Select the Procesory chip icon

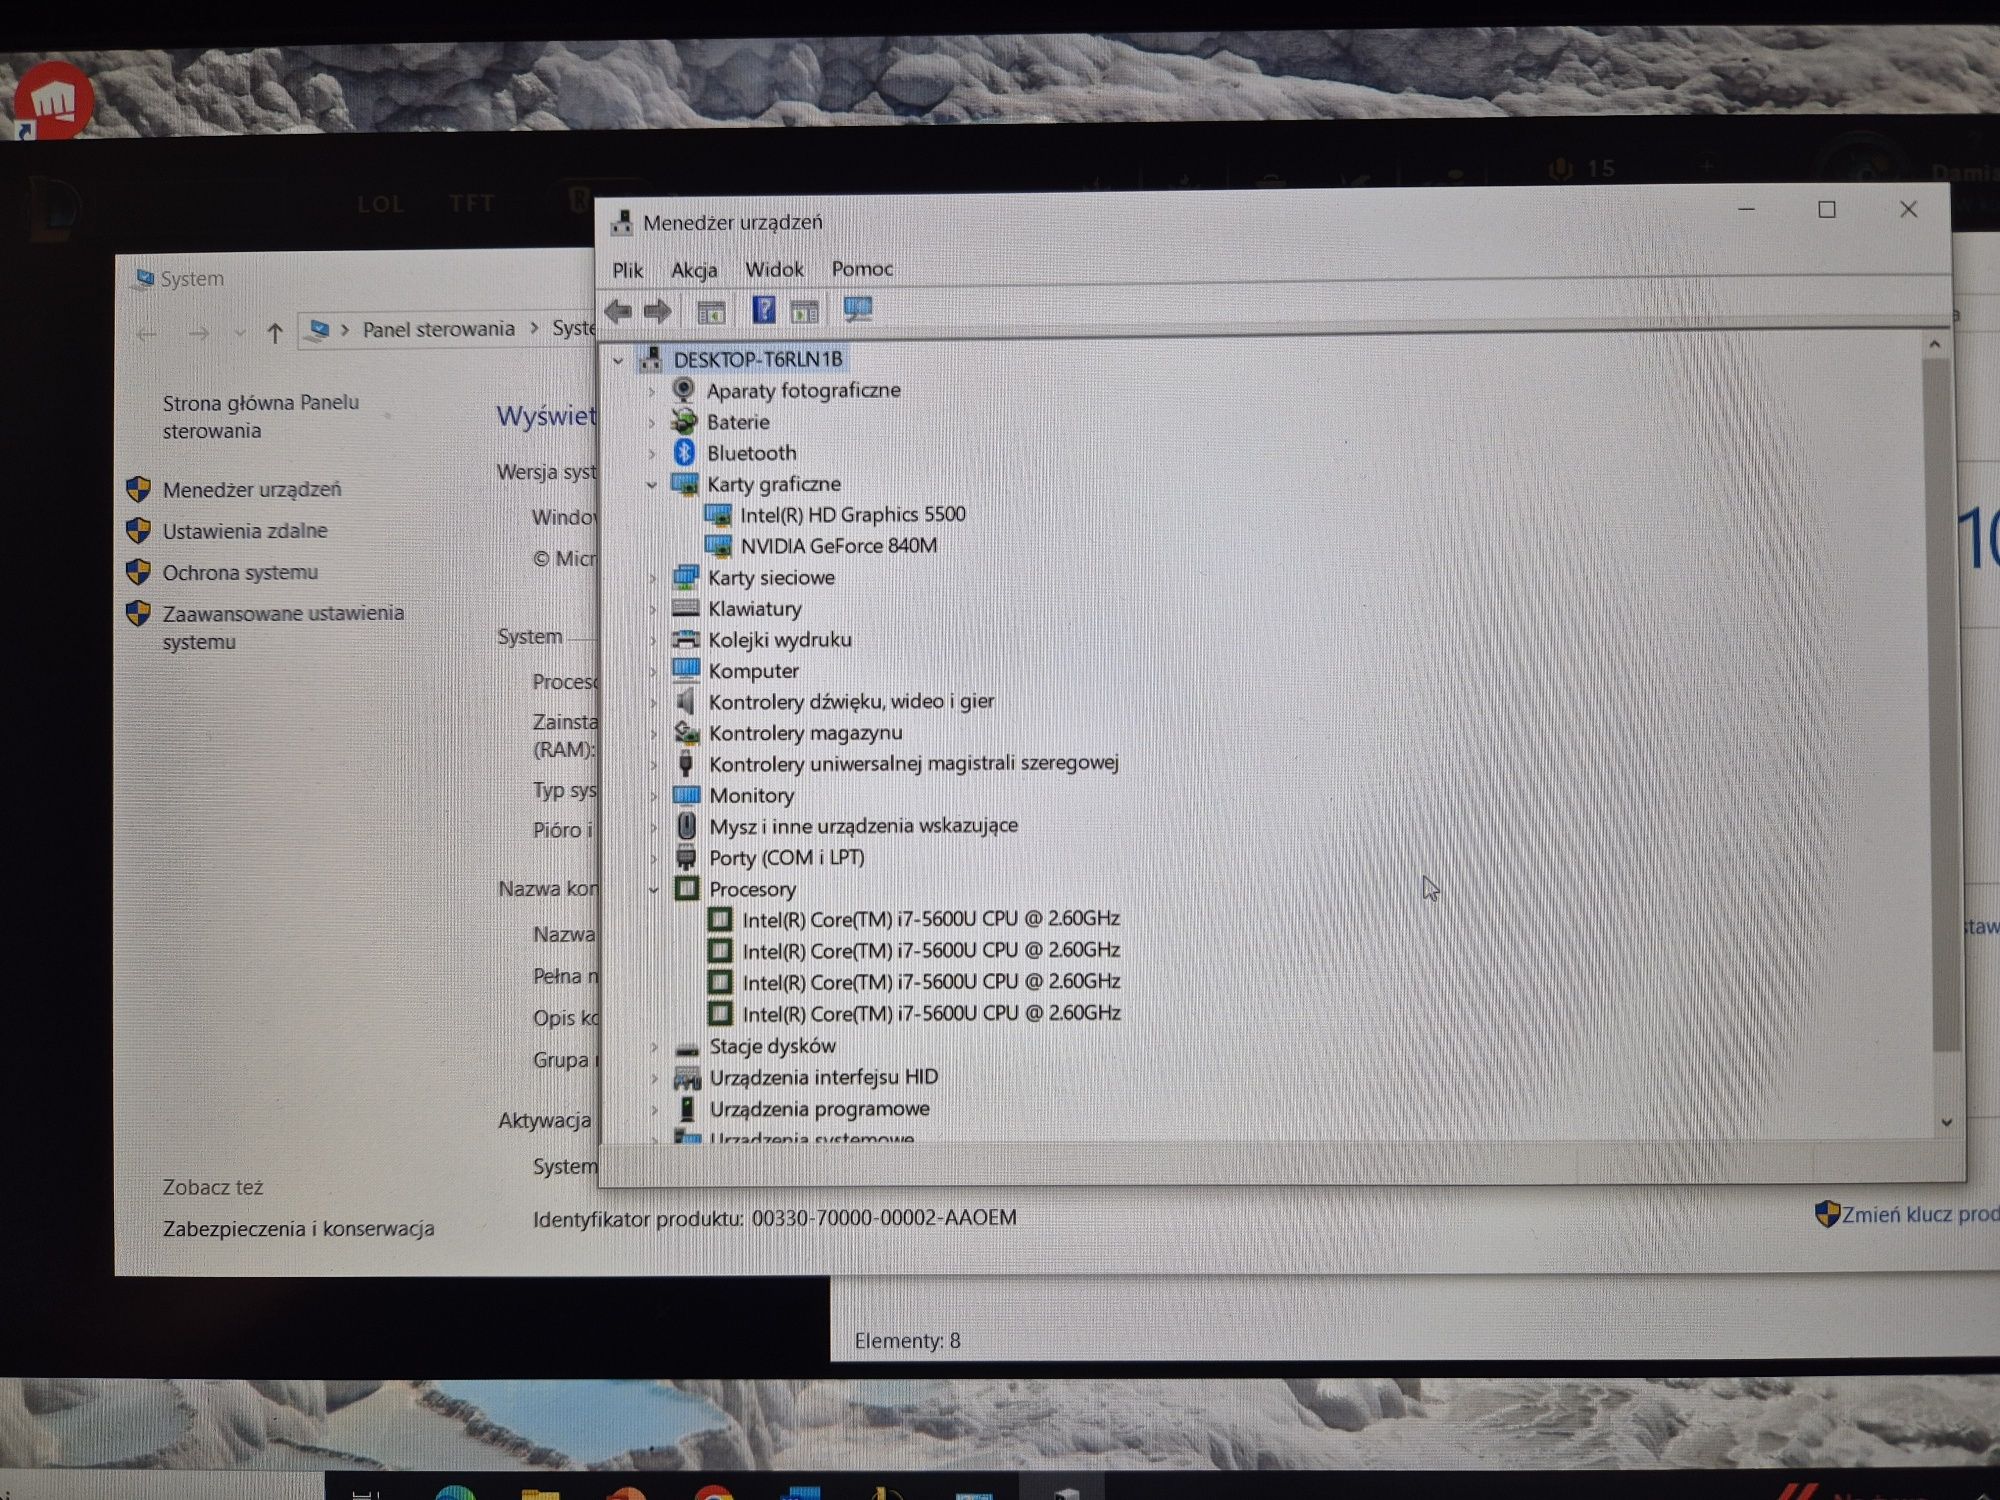pos(687,888)
